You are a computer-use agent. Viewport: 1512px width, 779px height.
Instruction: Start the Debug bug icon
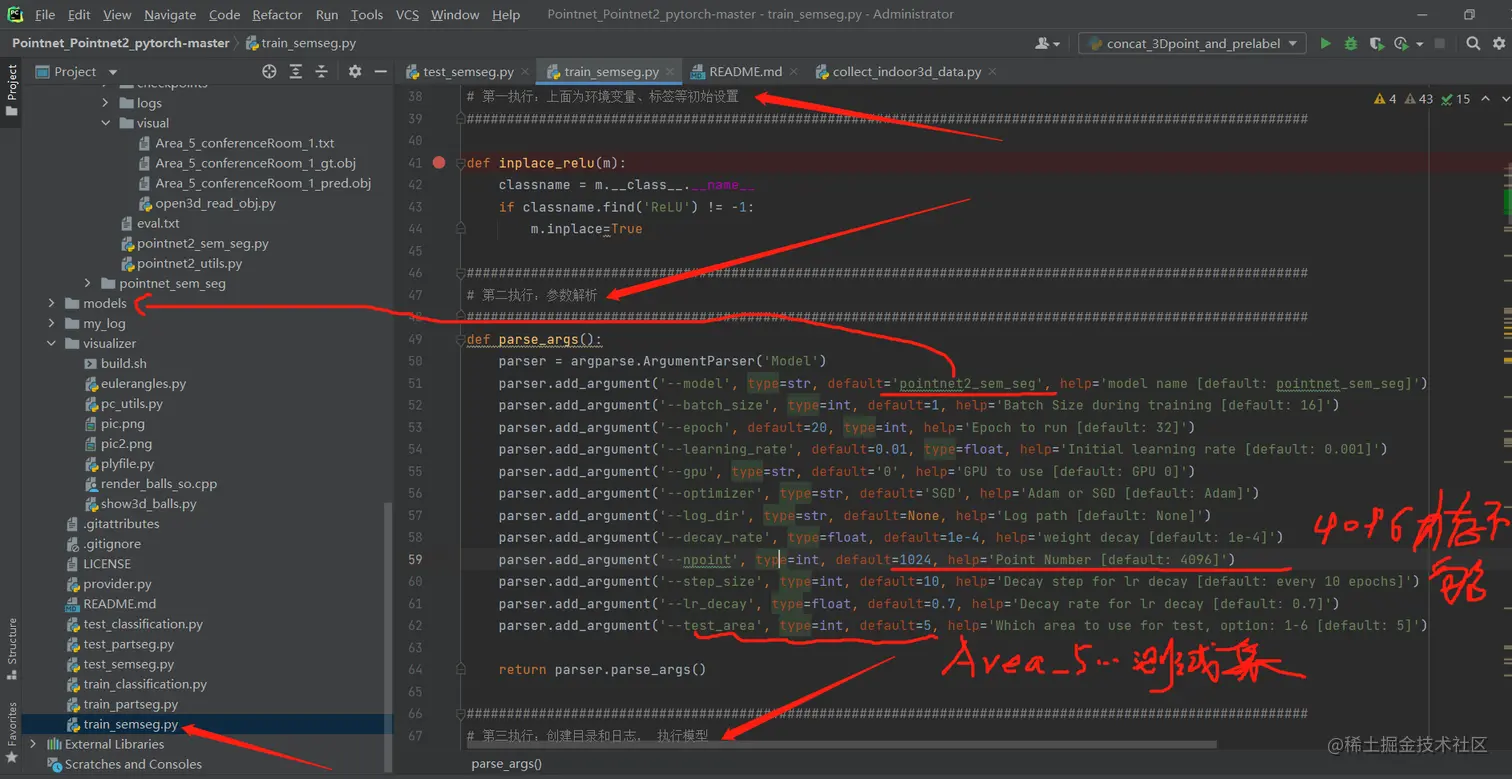pos(1351,44)
